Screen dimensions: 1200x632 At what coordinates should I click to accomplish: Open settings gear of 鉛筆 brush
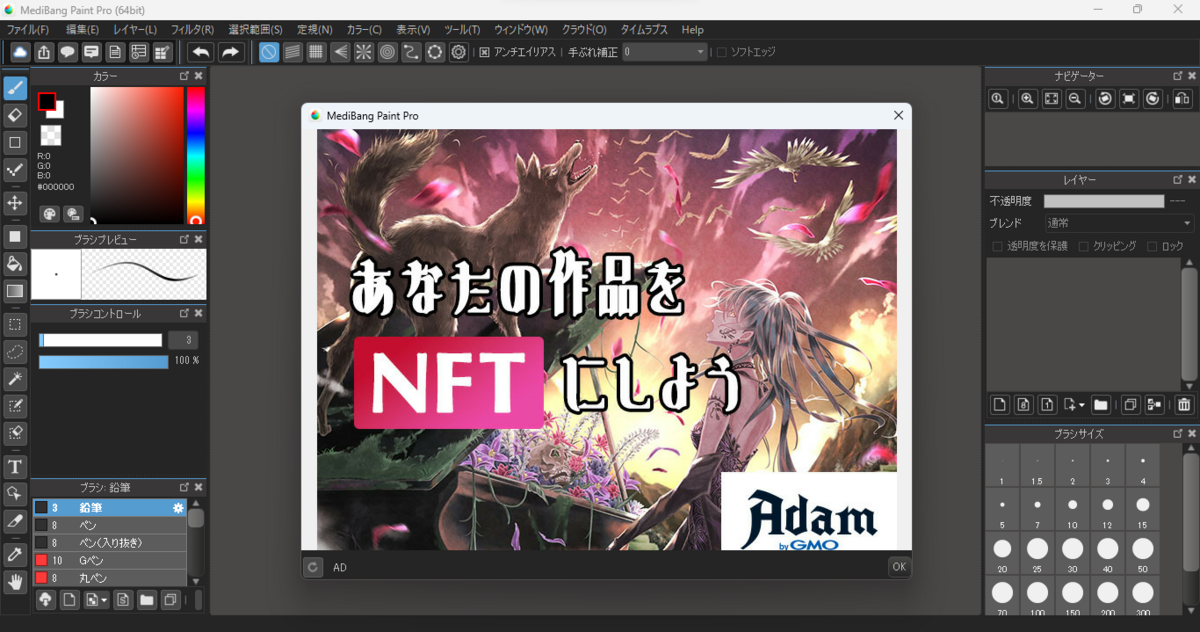[178, 508]
